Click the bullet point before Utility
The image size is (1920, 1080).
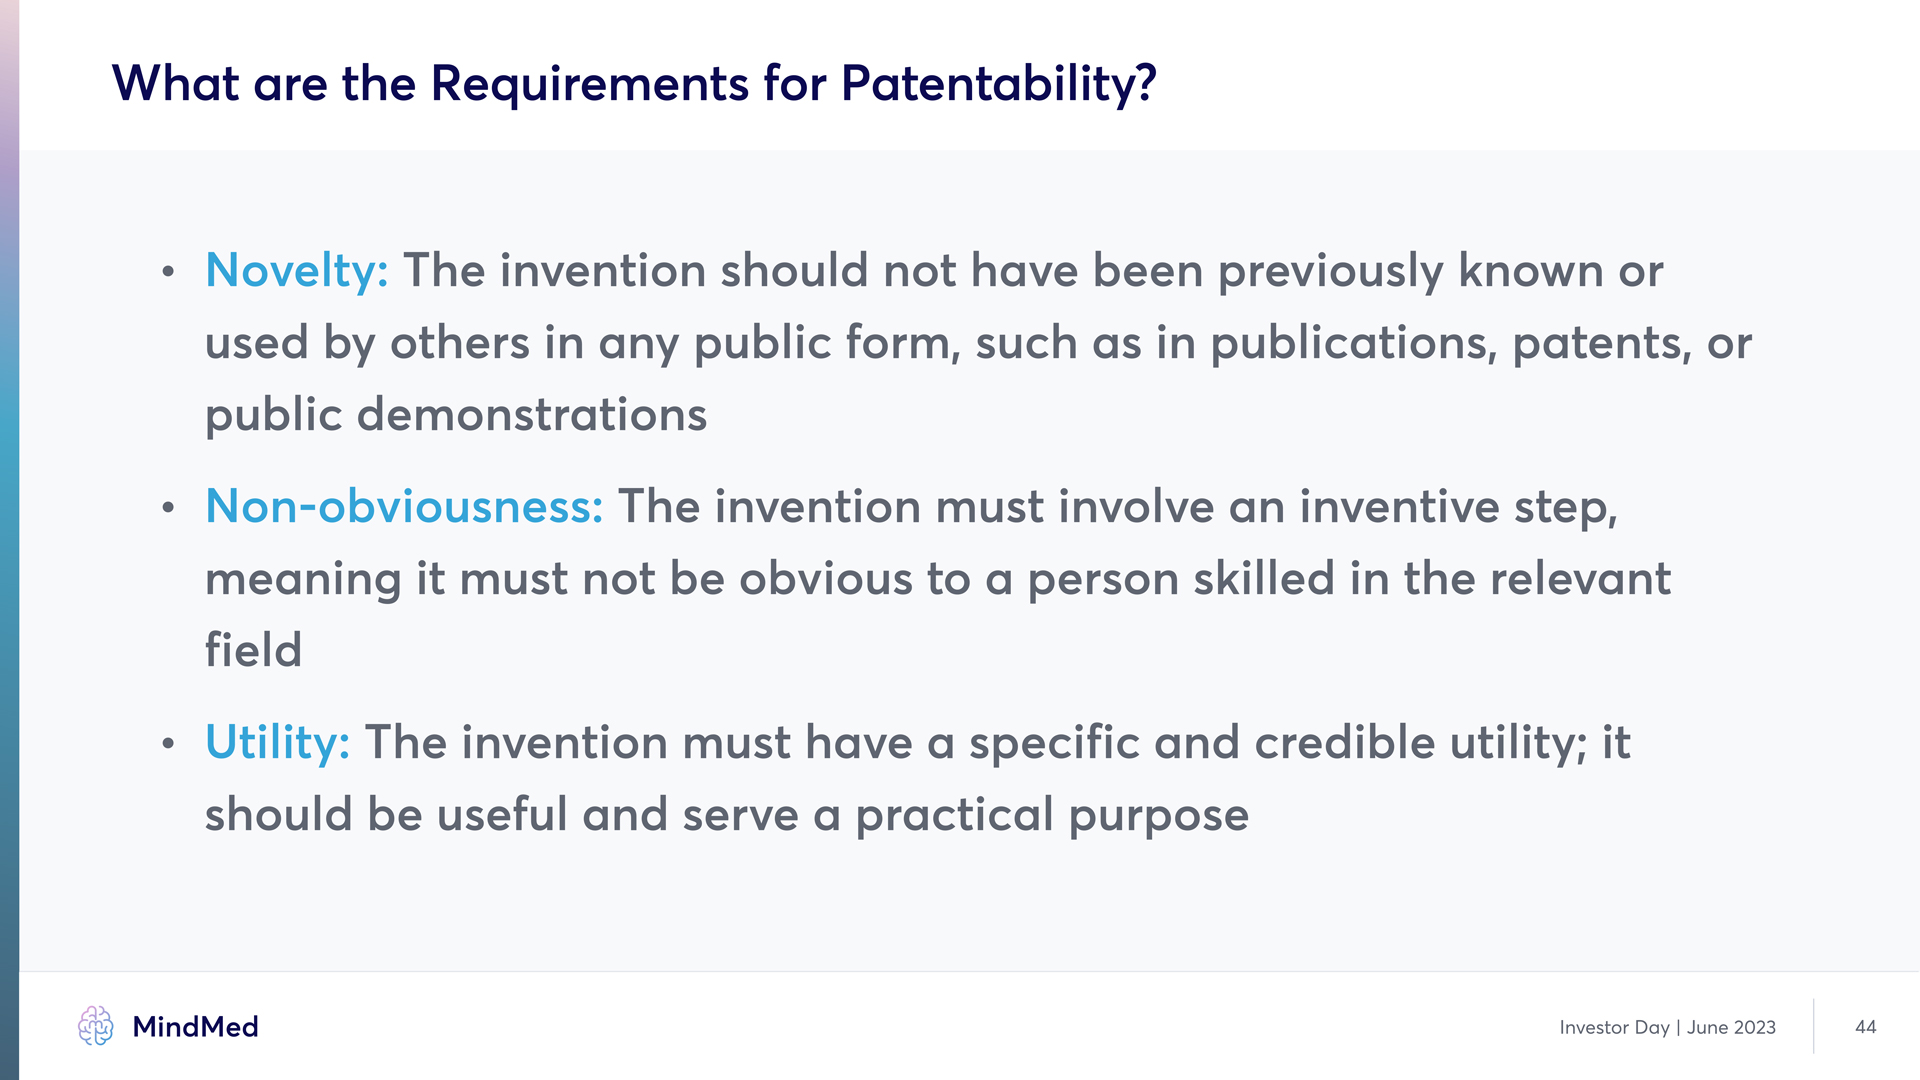(168, 744)
